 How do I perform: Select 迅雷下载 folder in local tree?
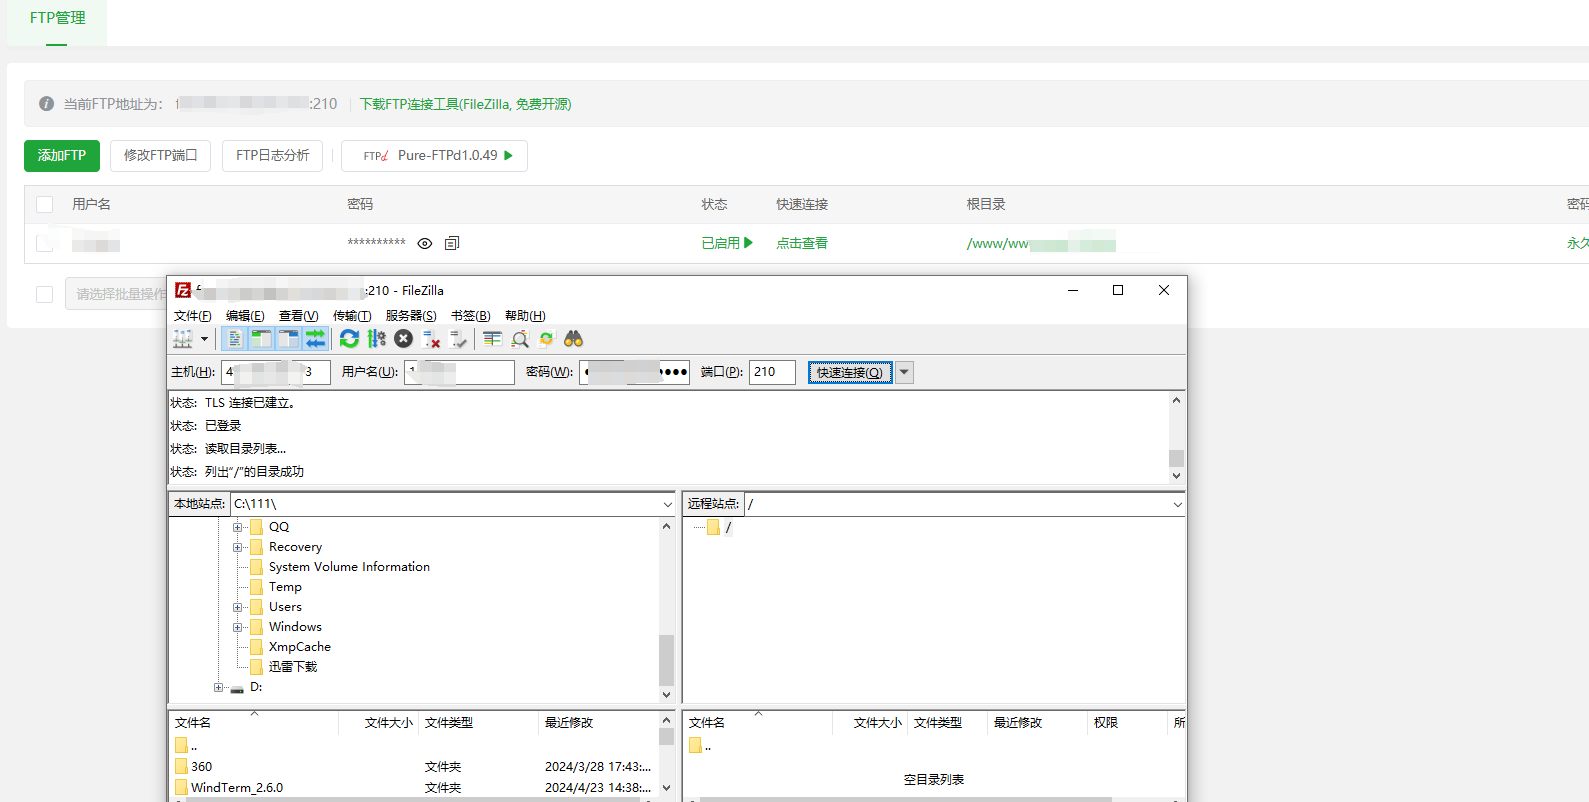[292, 667]
